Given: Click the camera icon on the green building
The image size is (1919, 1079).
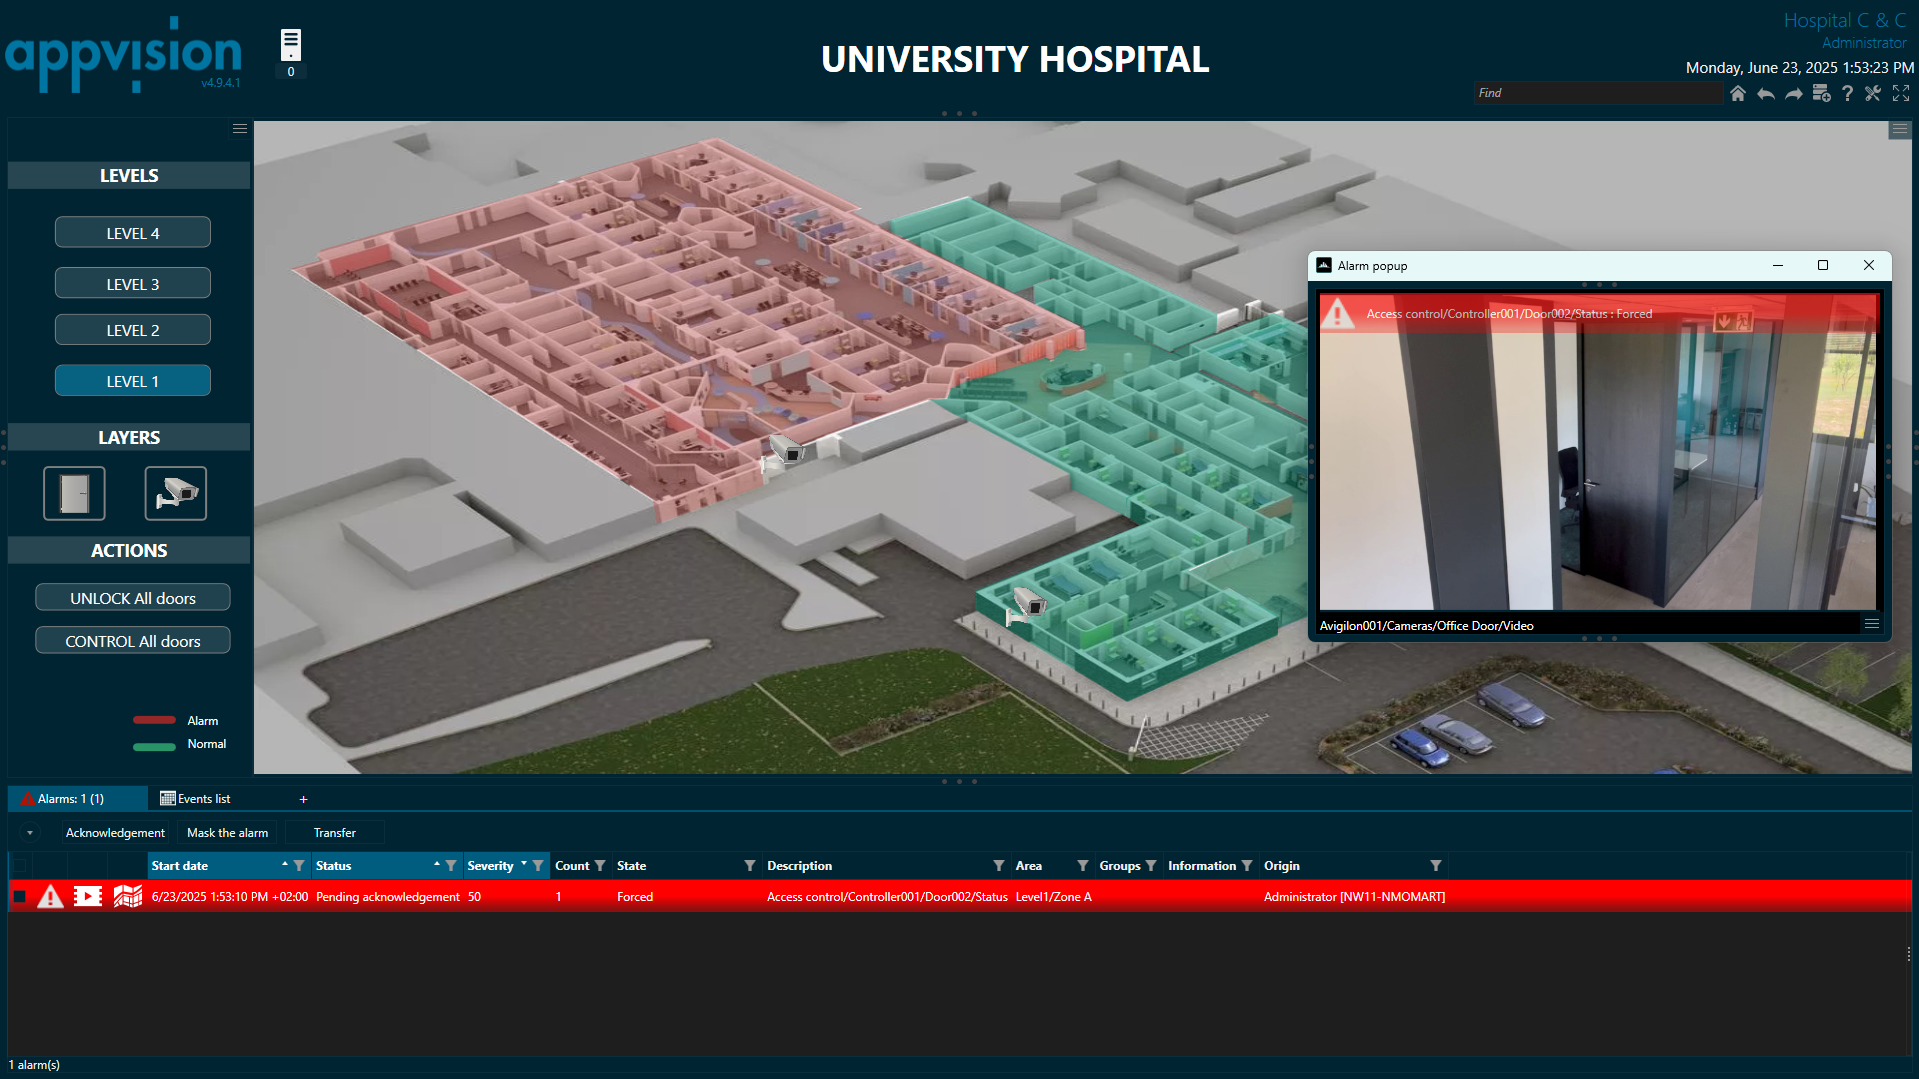Looking at the screenshot, I should (x=1026, y=605).
